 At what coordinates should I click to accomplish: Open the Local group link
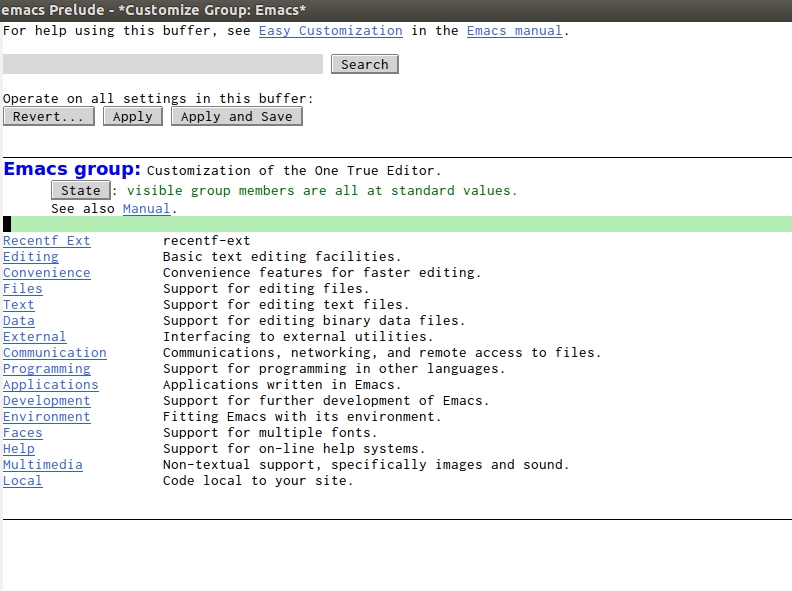coord(23,481)
